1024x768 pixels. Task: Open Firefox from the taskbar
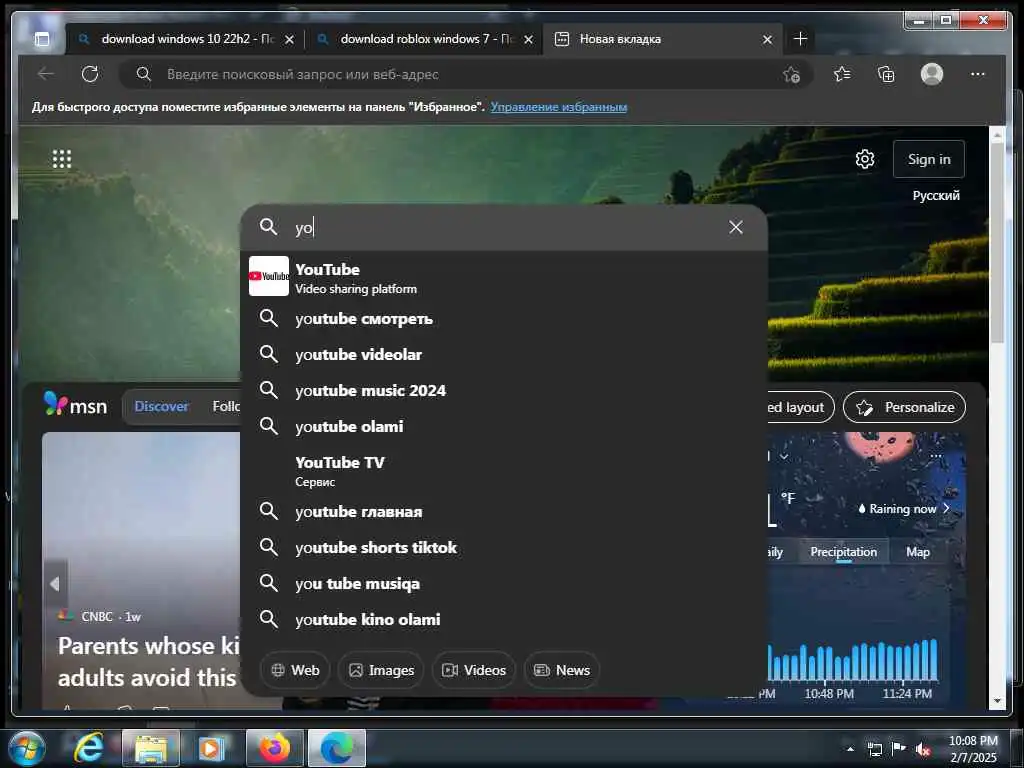(x=275, y=748)
